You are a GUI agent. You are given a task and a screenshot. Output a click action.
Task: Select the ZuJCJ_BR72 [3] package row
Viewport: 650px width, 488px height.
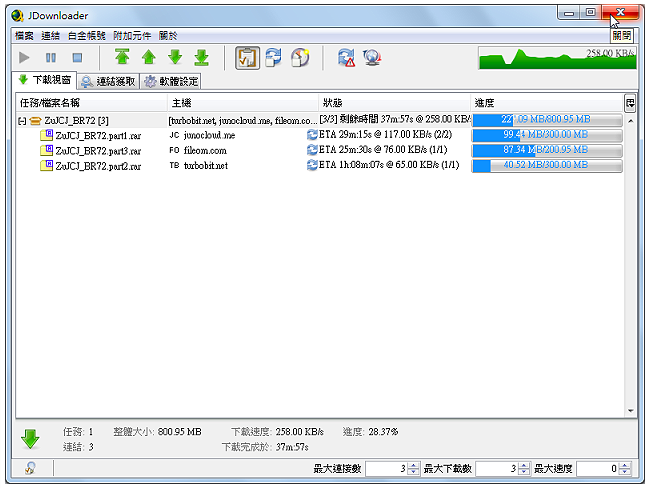click(319, 121)
